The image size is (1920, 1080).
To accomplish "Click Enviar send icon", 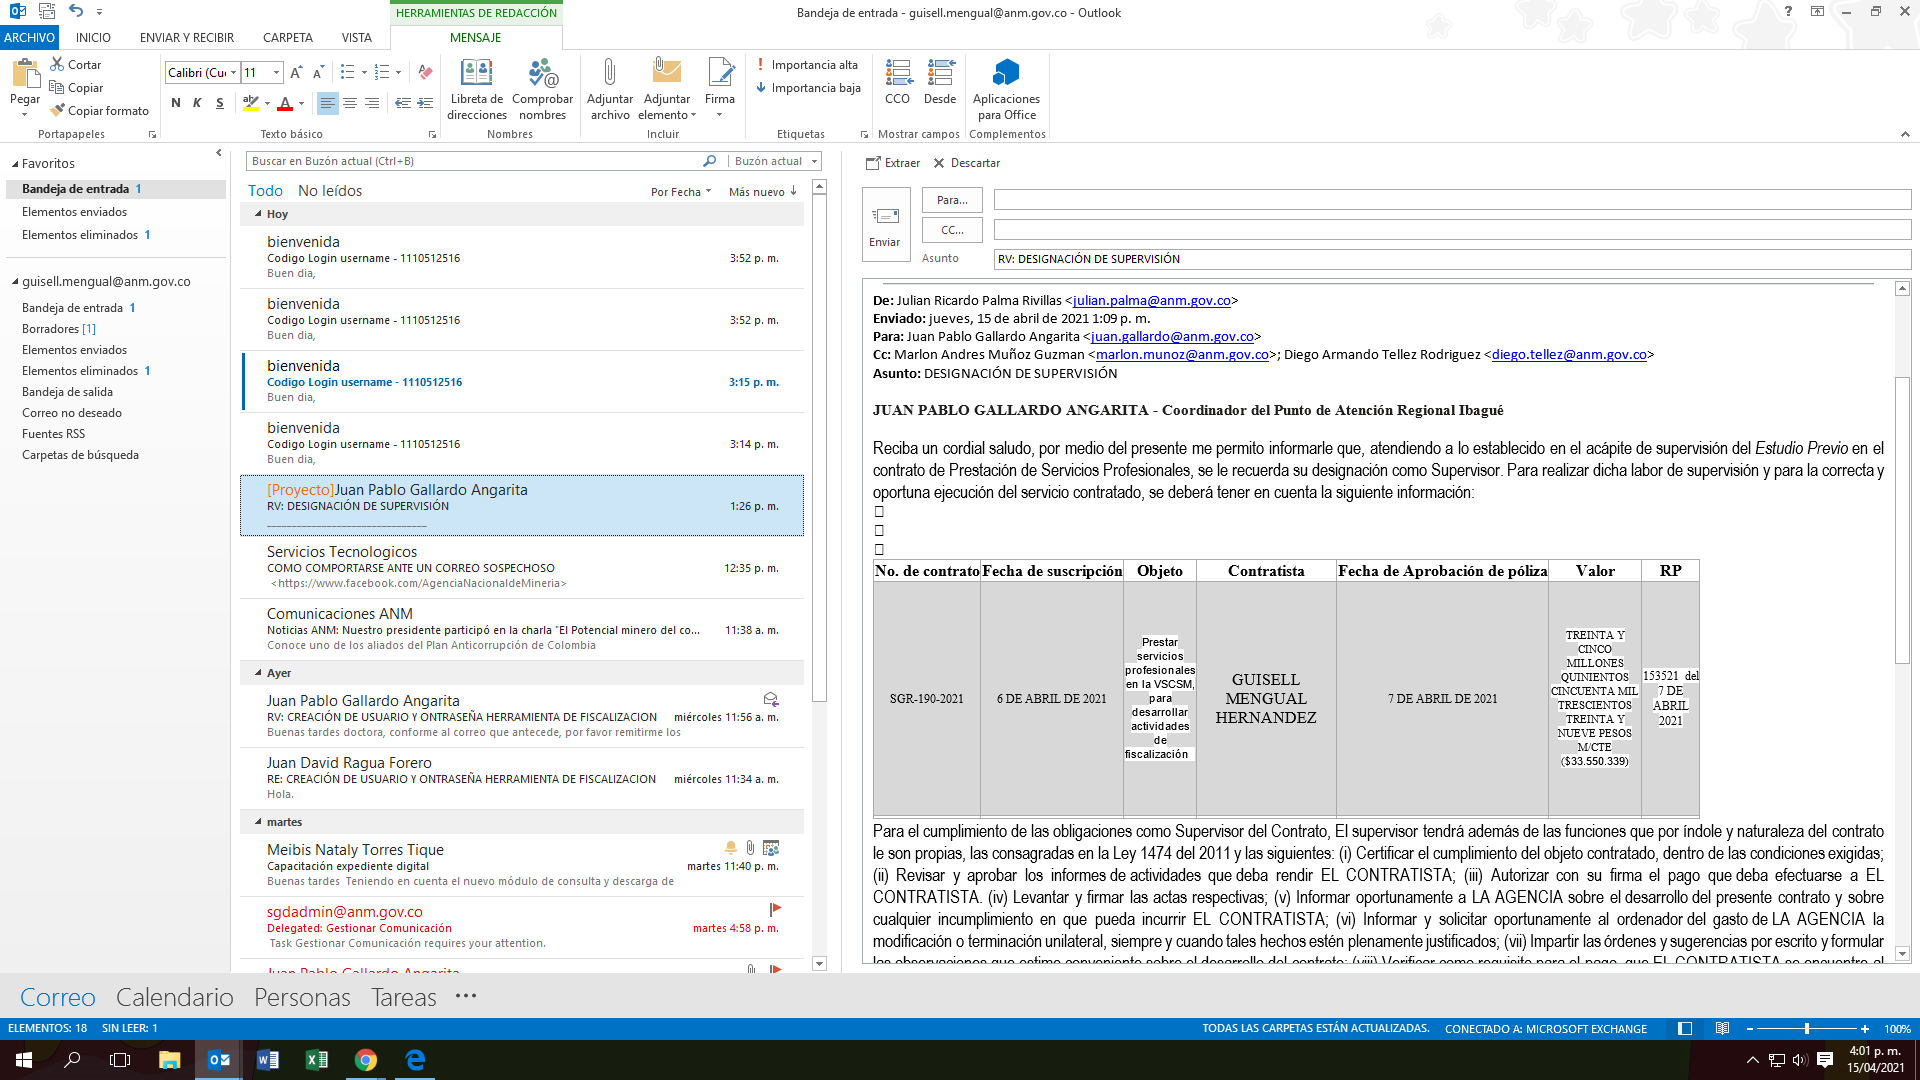I will (885, 216).
